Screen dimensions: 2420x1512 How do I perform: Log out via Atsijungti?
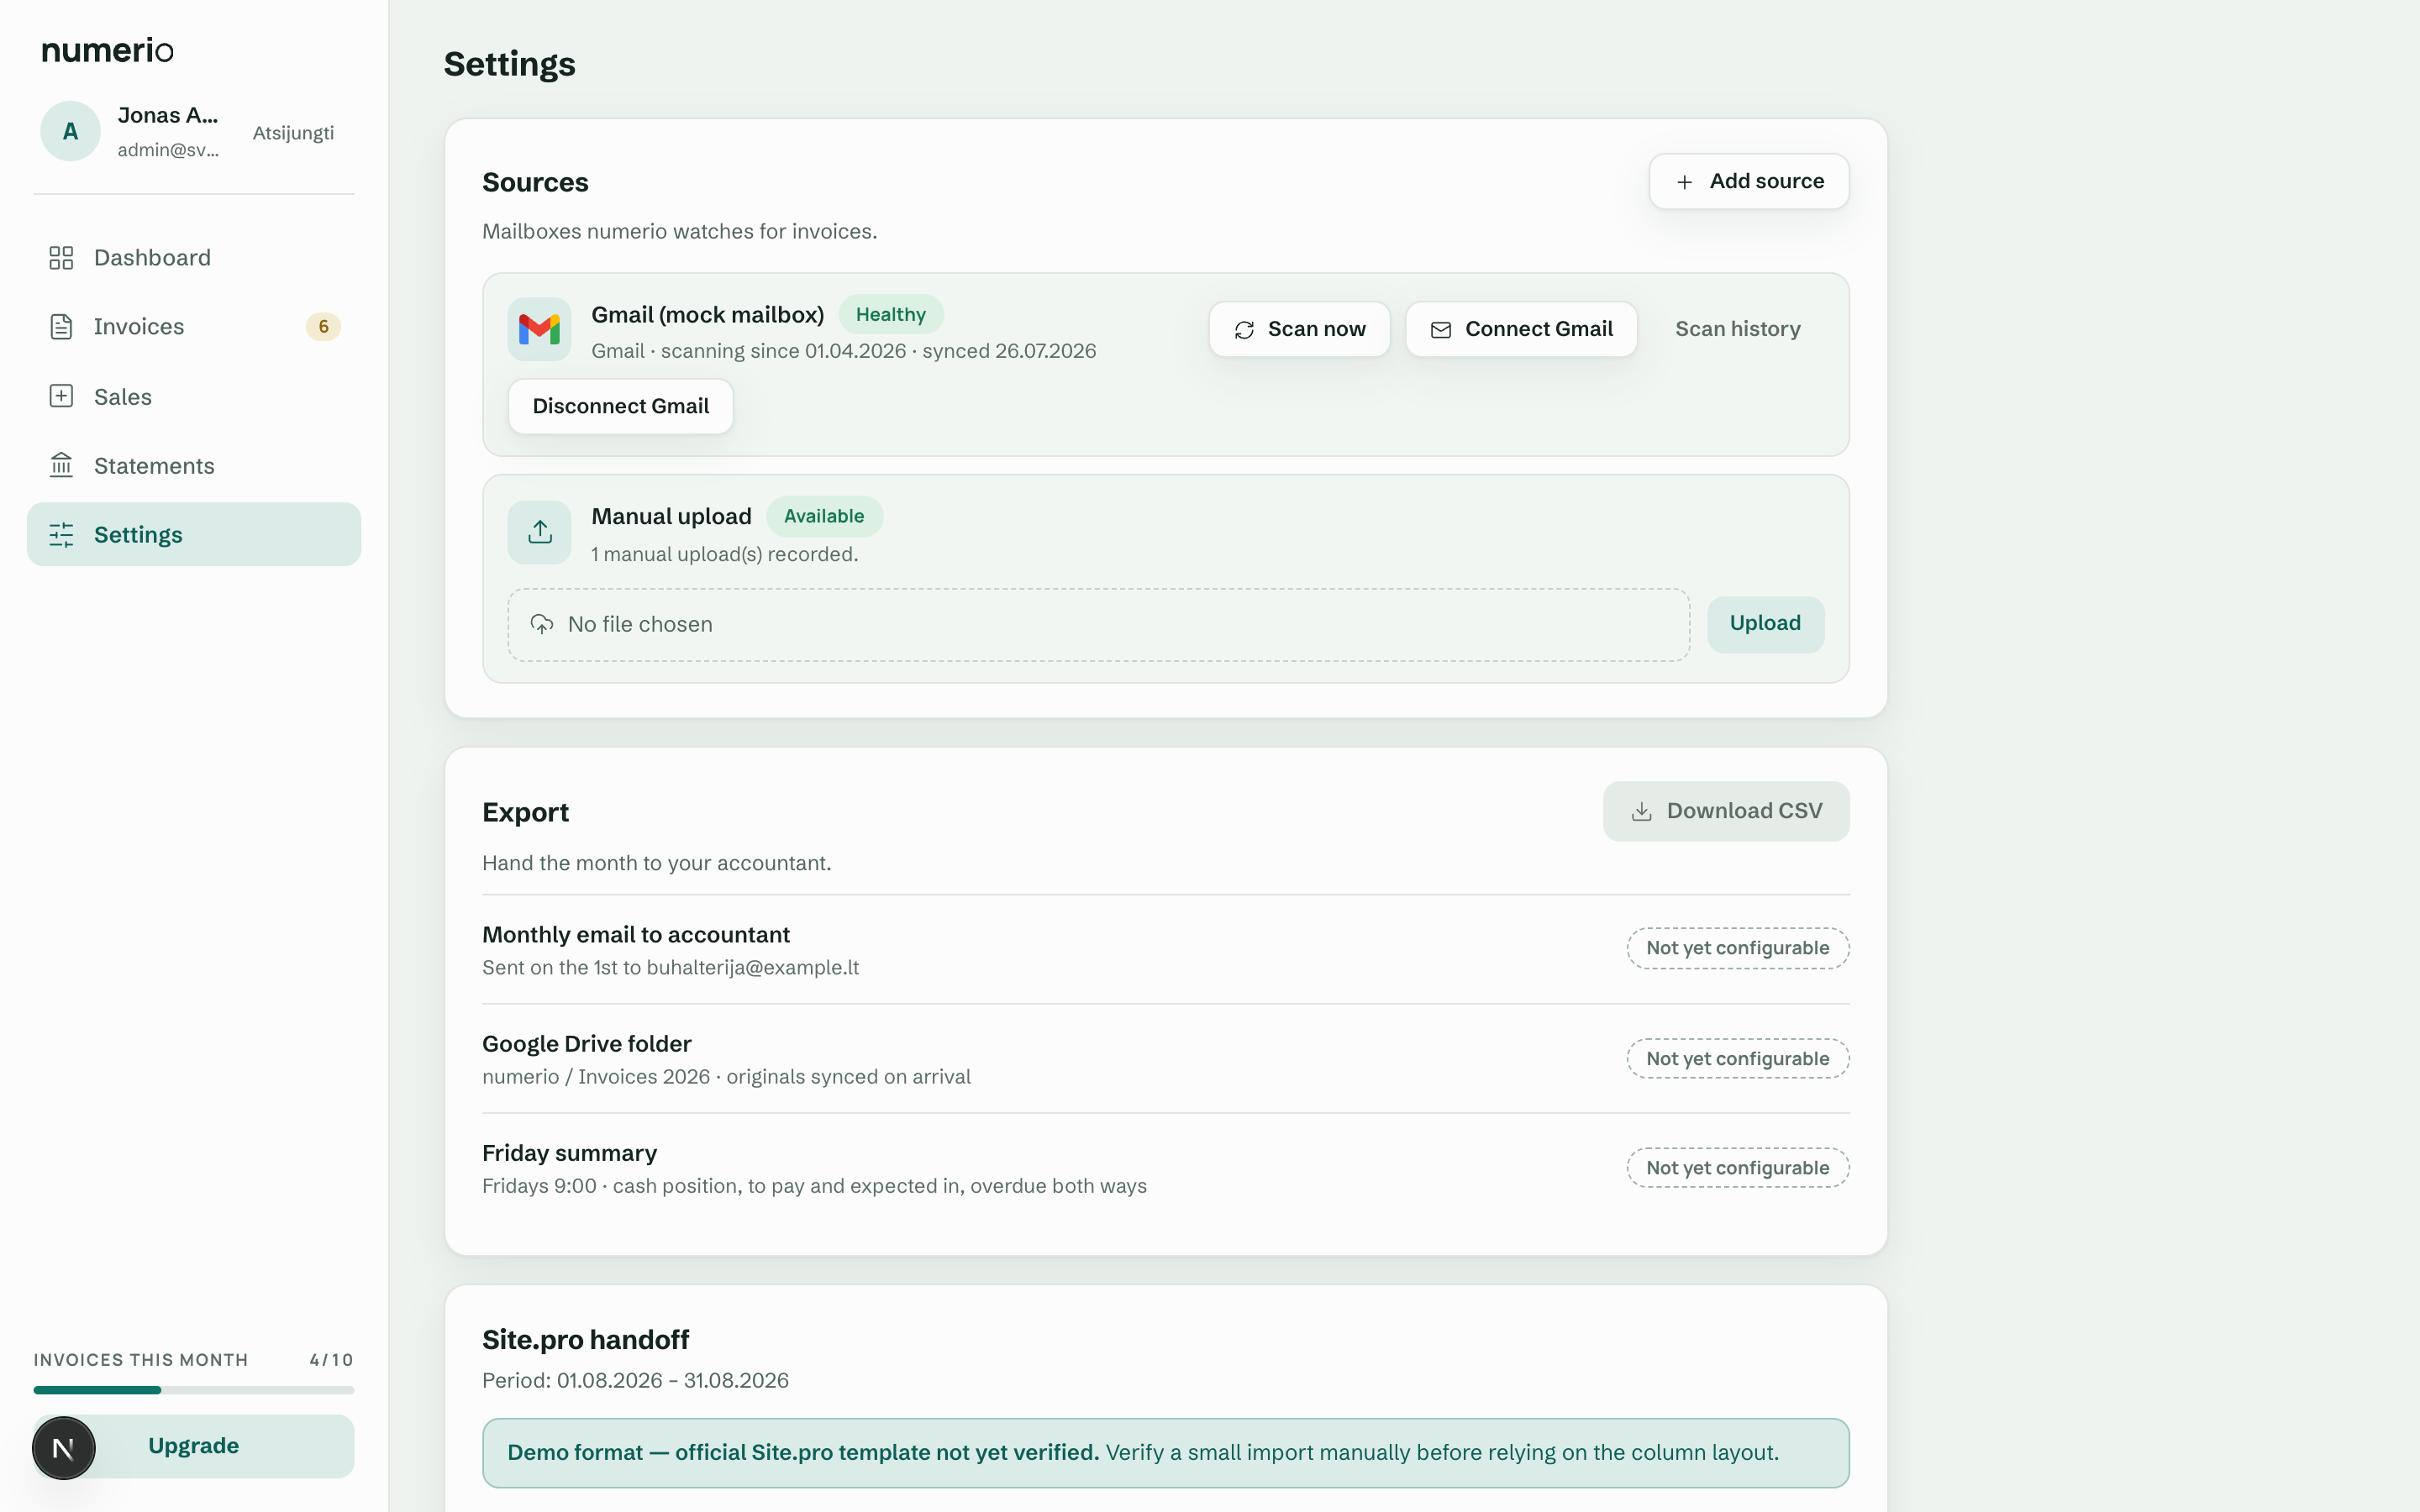coord(293,133)
